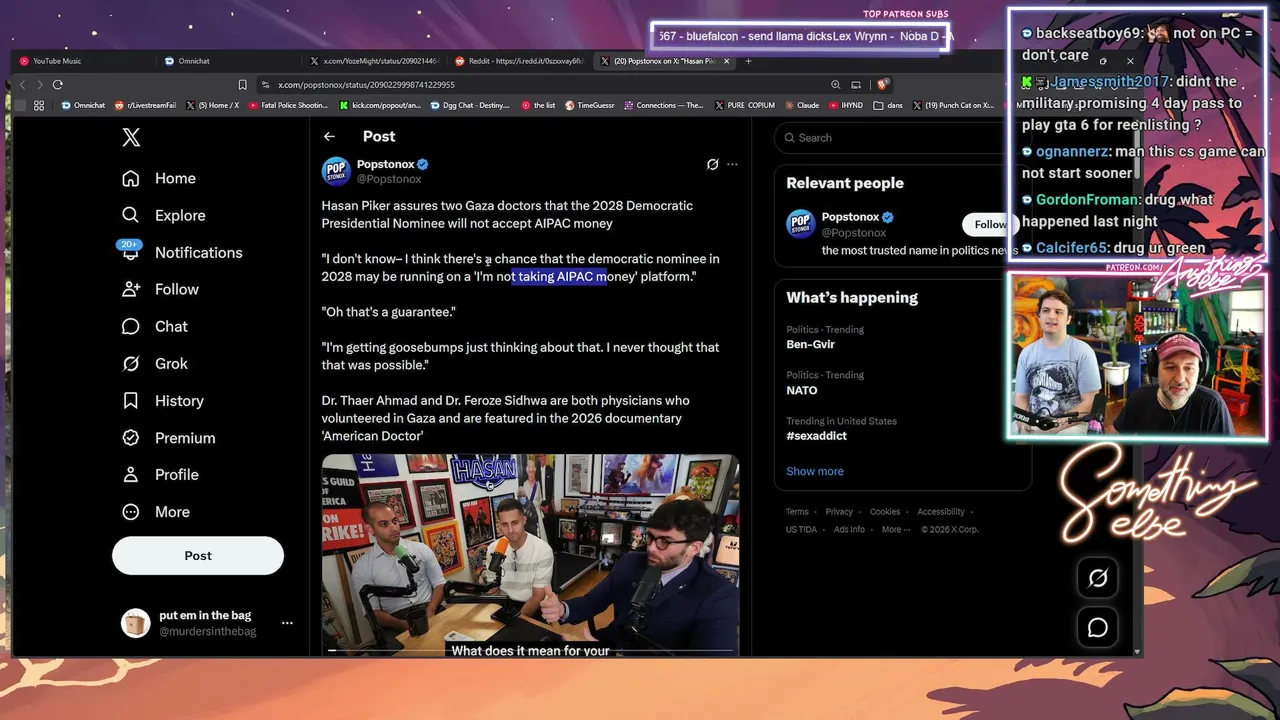Viewport: 1280px width, 720px height.
Task: Open the Omnichat bookmark
Action: pyautogui.click(x=83, y=105)
